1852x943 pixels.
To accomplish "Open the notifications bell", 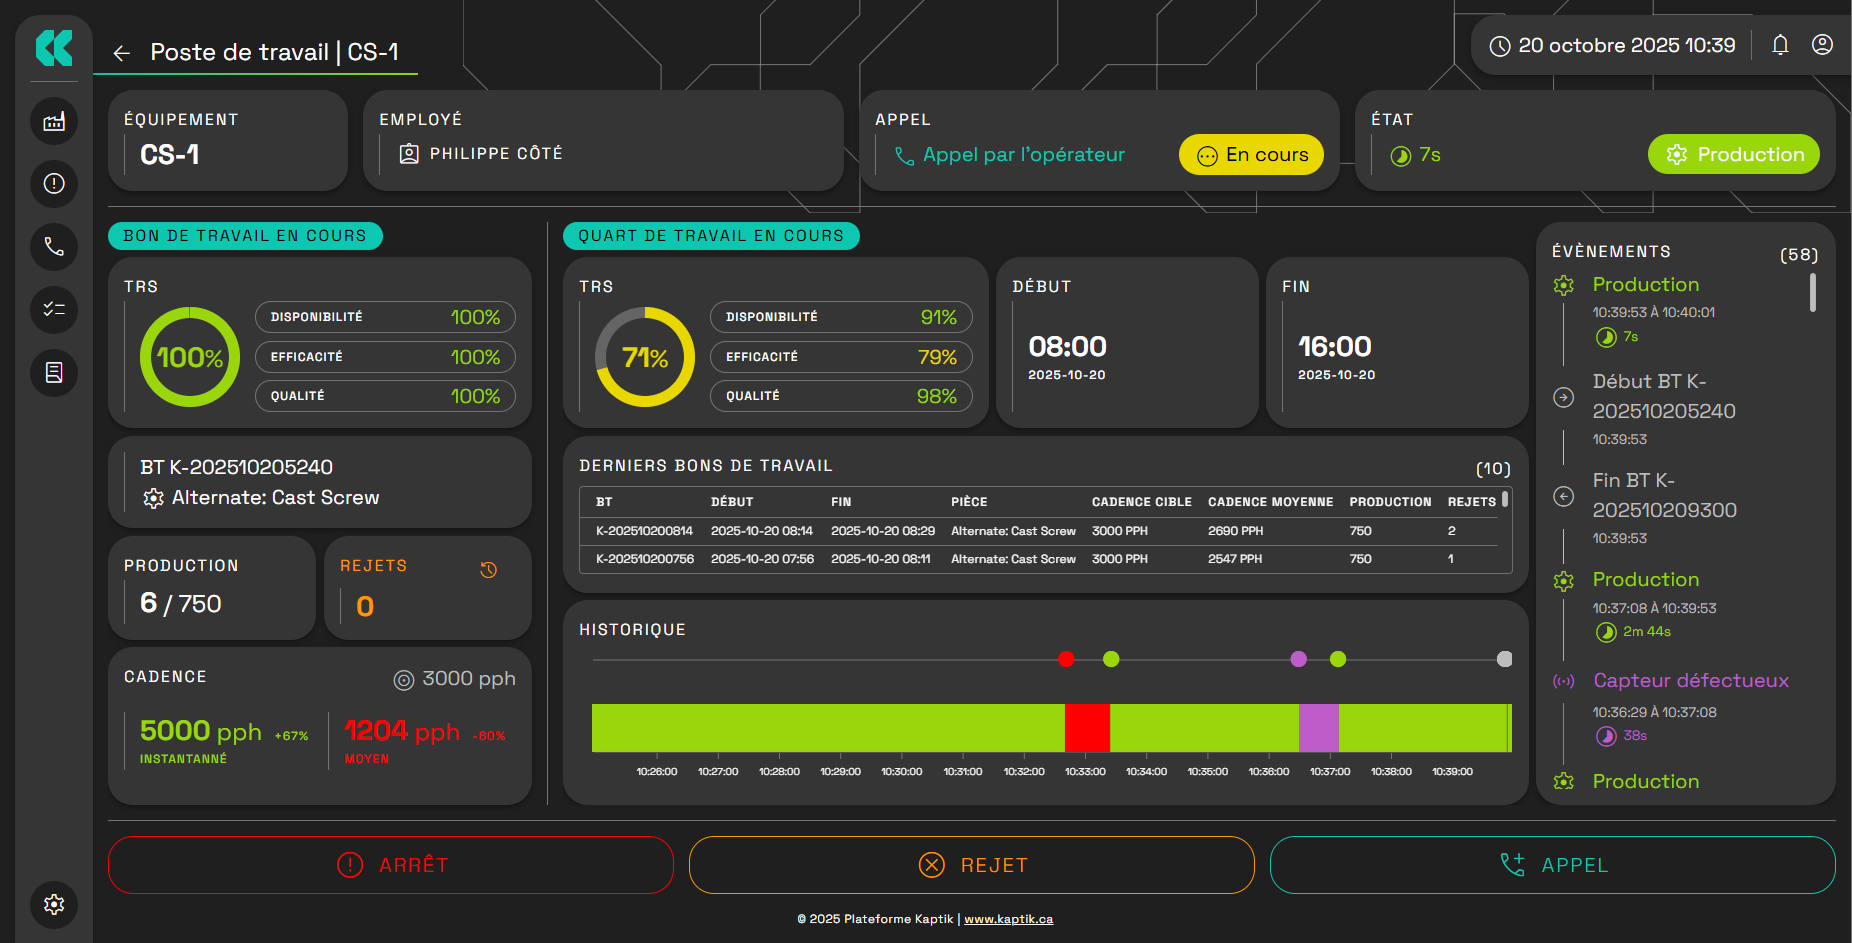I will coord(1780,45).
